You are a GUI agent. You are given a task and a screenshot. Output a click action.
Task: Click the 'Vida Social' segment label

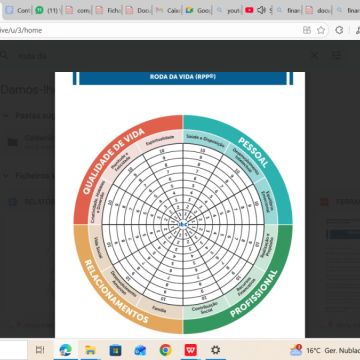98,247
